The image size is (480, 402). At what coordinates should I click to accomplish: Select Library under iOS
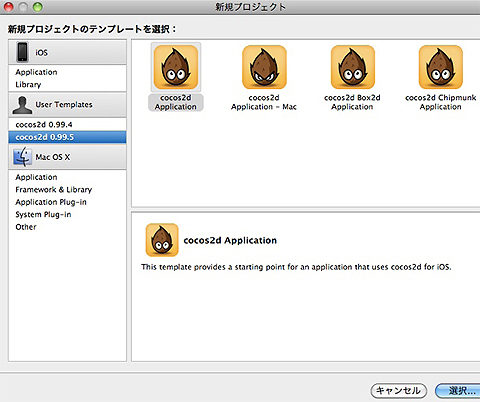click(x=67, y=84)
